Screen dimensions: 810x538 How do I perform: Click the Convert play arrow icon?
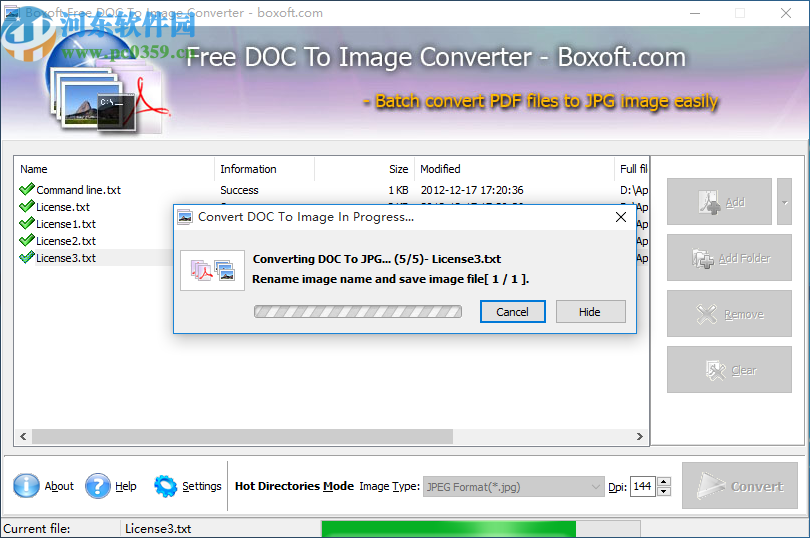[x=710, y=486]
